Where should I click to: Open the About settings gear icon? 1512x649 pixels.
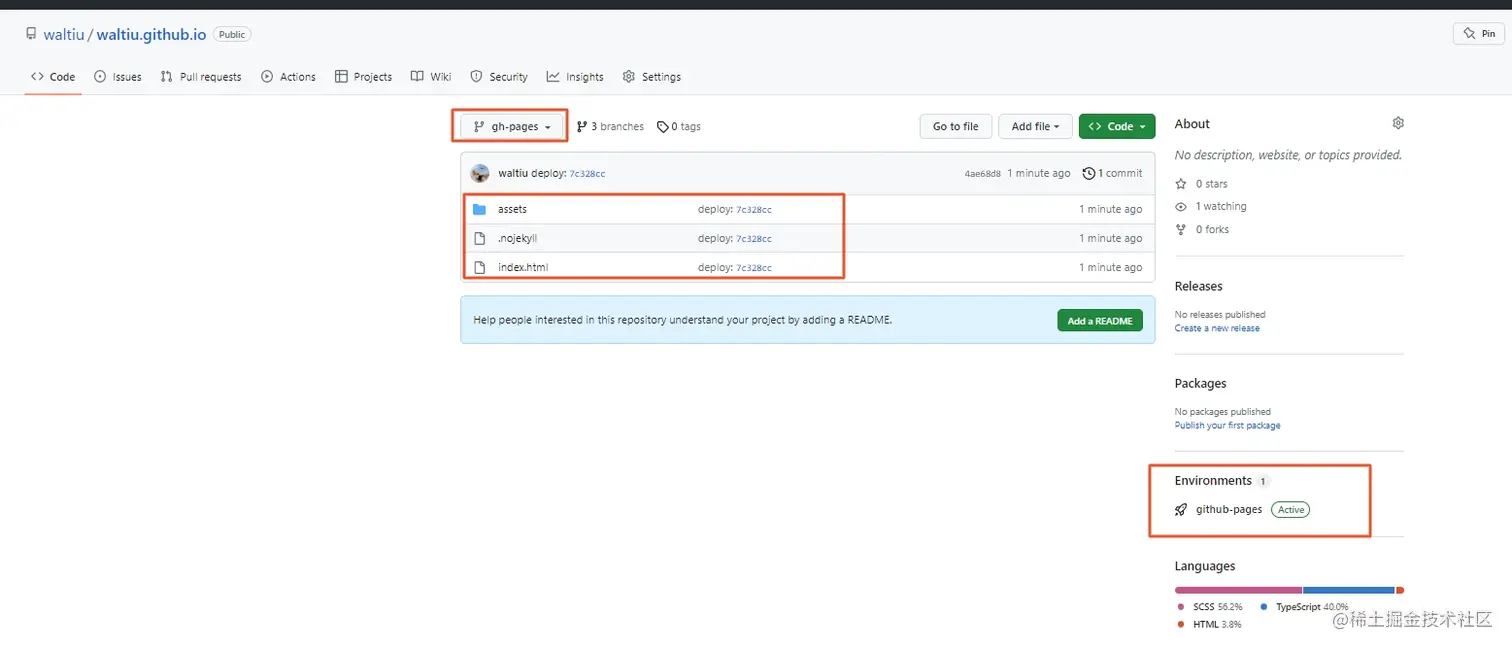point(1398,123)
